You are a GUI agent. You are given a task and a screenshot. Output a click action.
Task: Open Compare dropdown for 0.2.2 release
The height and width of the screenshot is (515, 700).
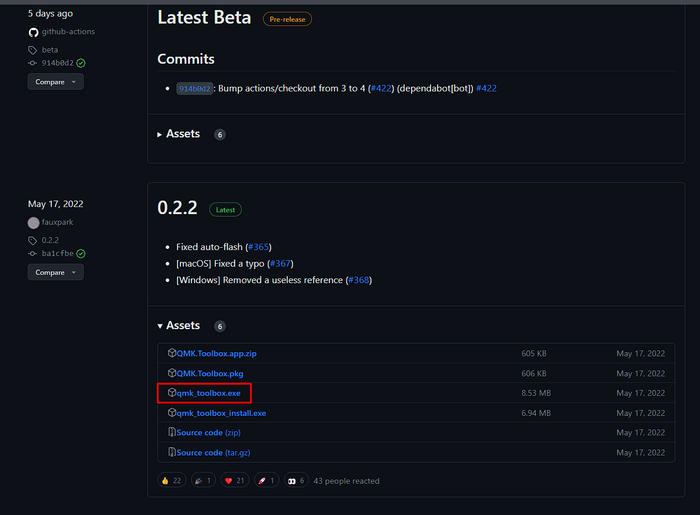56,272
